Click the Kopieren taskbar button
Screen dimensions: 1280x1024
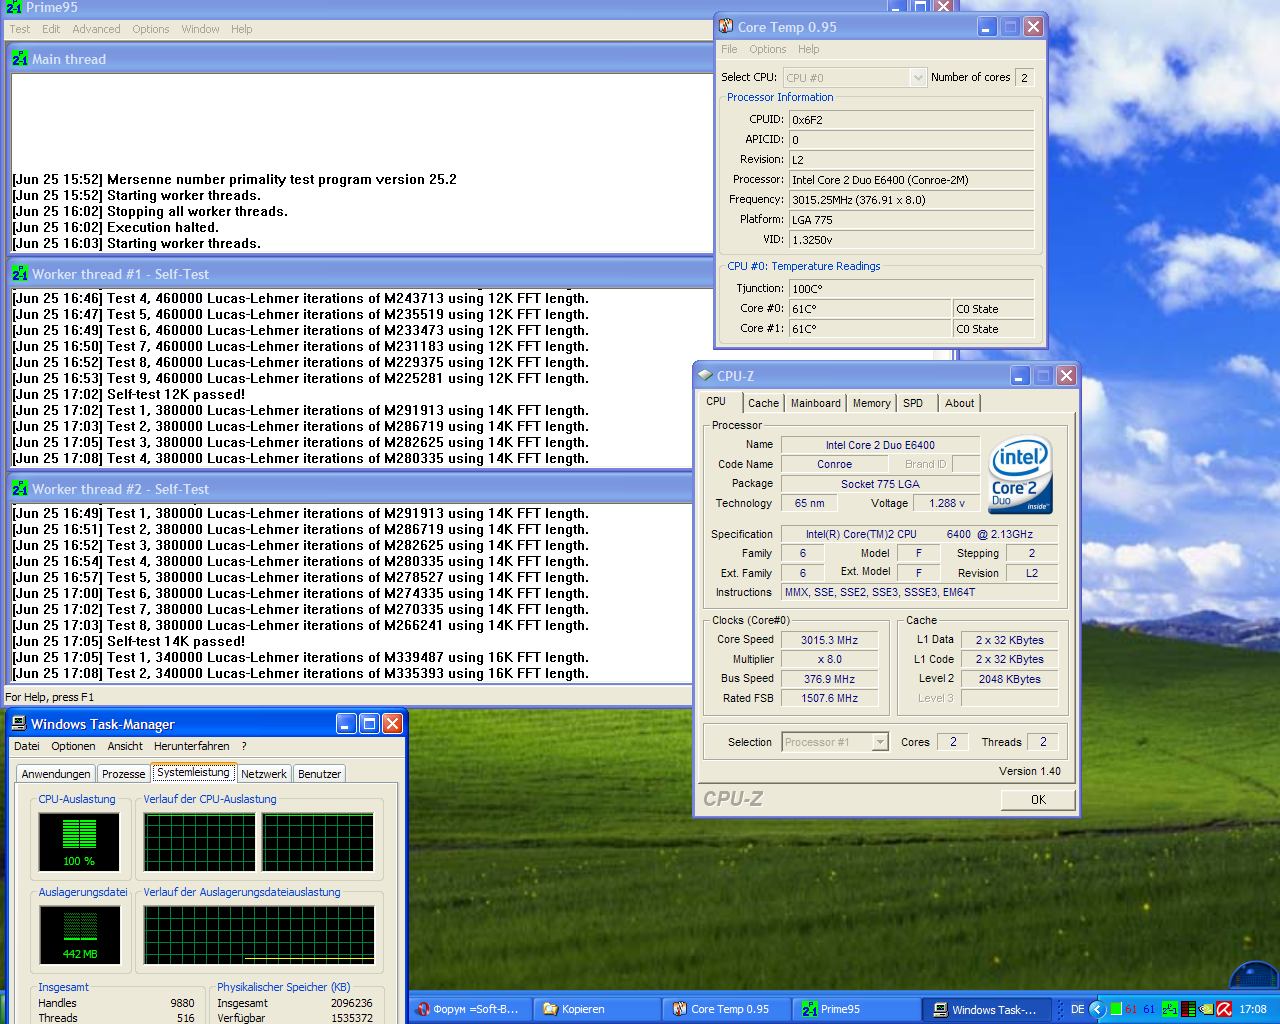click(596, 1009)
